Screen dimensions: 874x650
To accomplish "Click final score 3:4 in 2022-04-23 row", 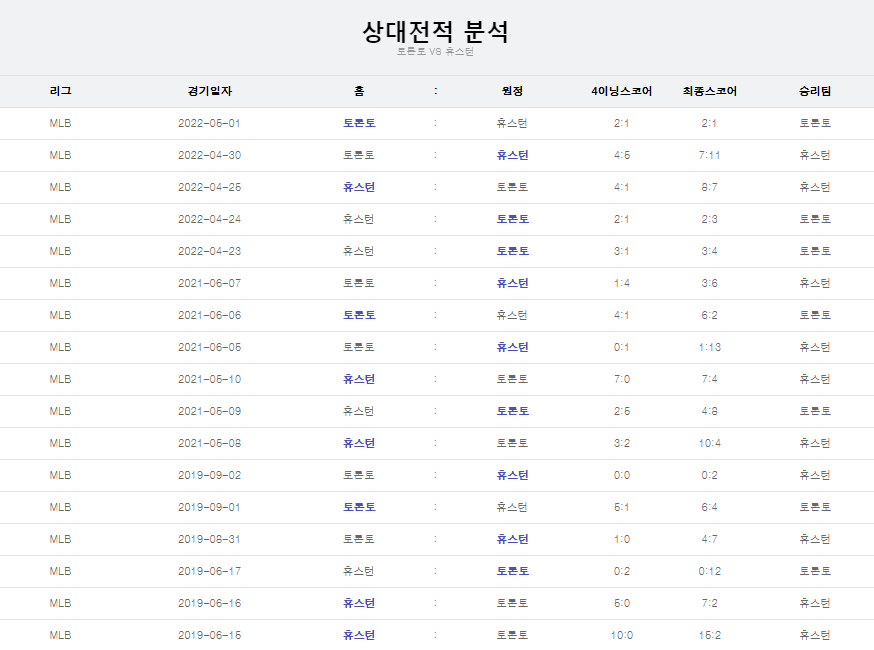I will (710, 251).
